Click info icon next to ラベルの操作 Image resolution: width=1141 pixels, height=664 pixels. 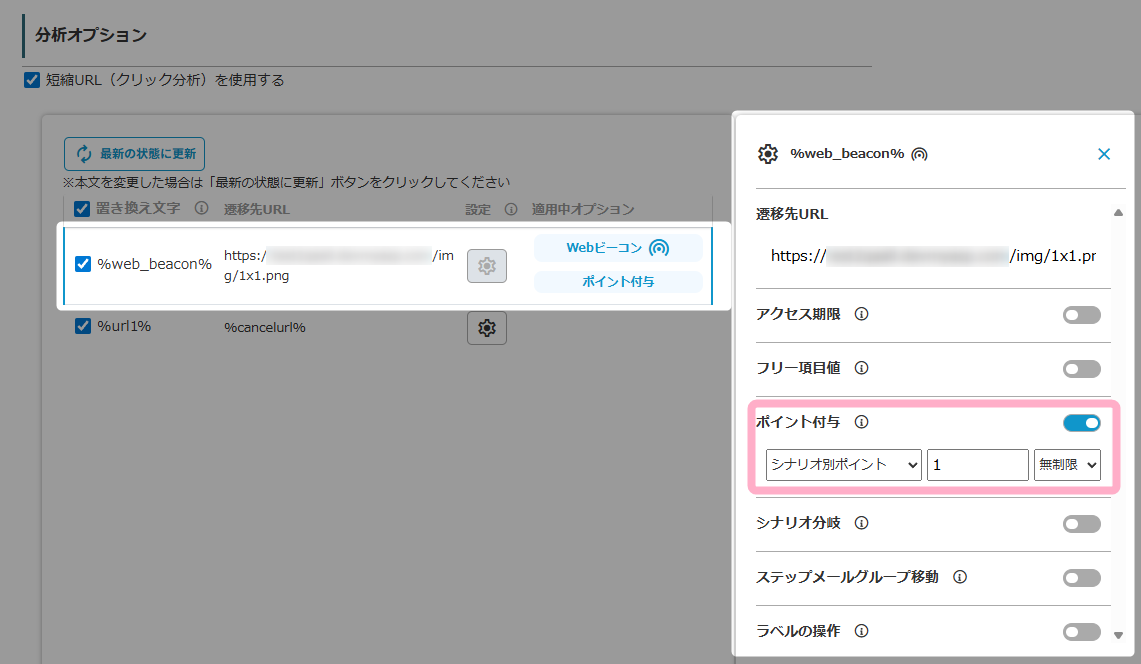click(x=861, y=631)
